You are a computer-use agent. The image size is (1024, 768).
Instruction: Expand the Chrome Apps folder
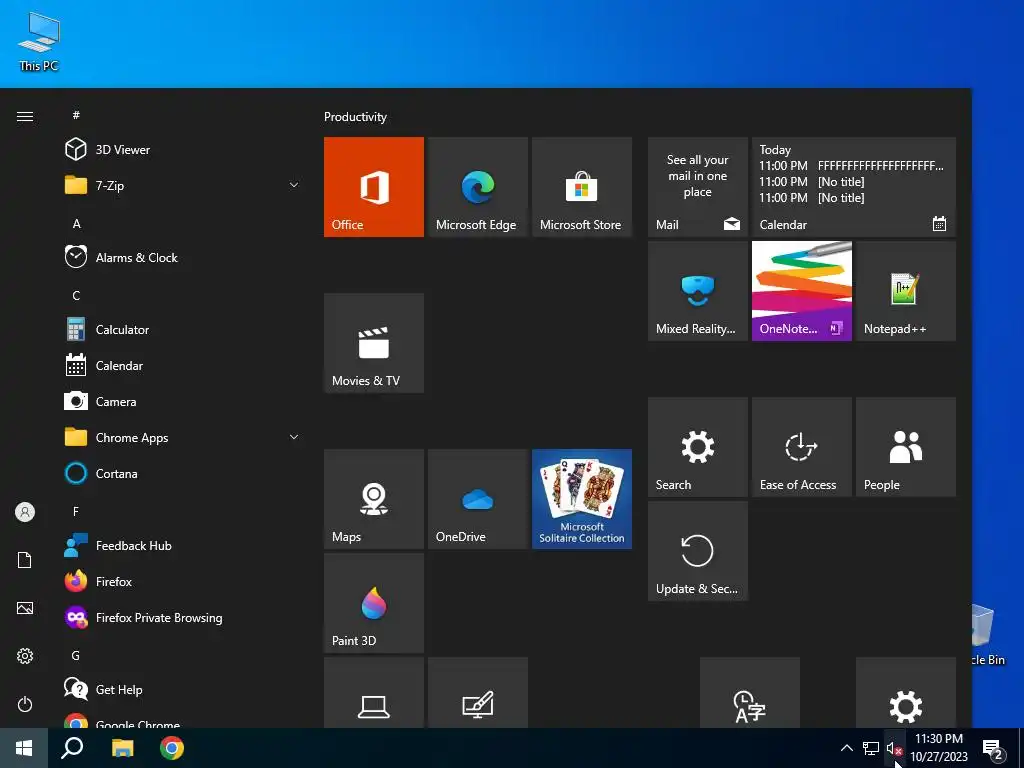coord(182,438)
